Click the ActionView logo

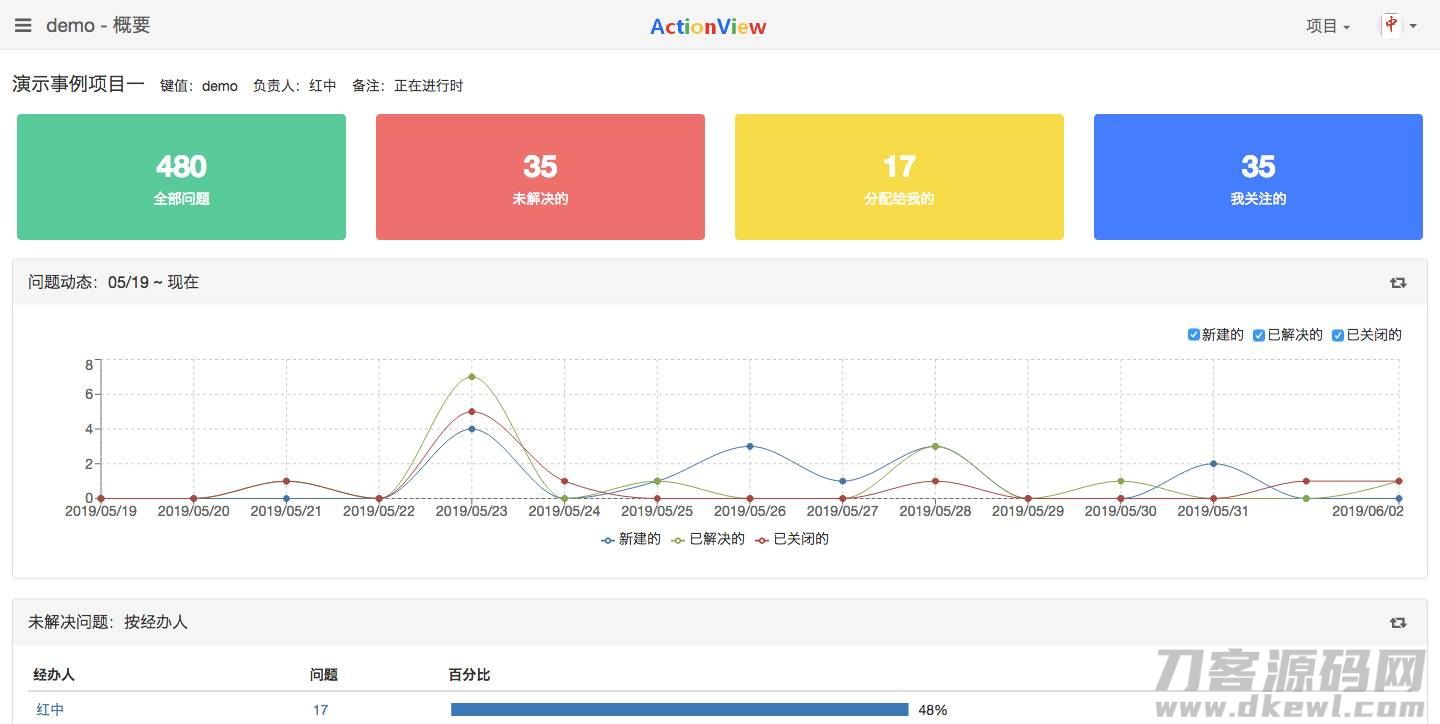(708, 27)
